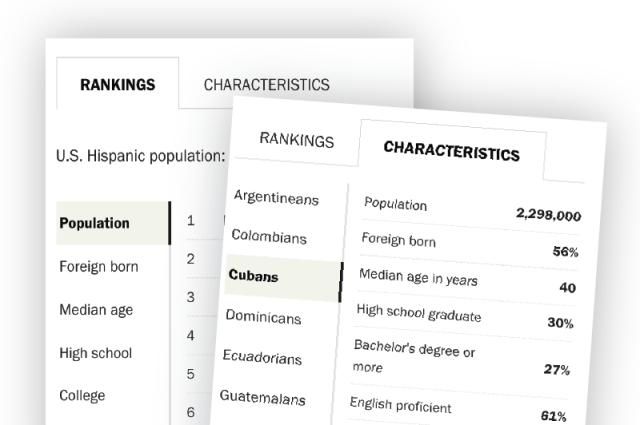Choose Foreign born in the left sidebar

pyautogui.click(x=99, y=267)
